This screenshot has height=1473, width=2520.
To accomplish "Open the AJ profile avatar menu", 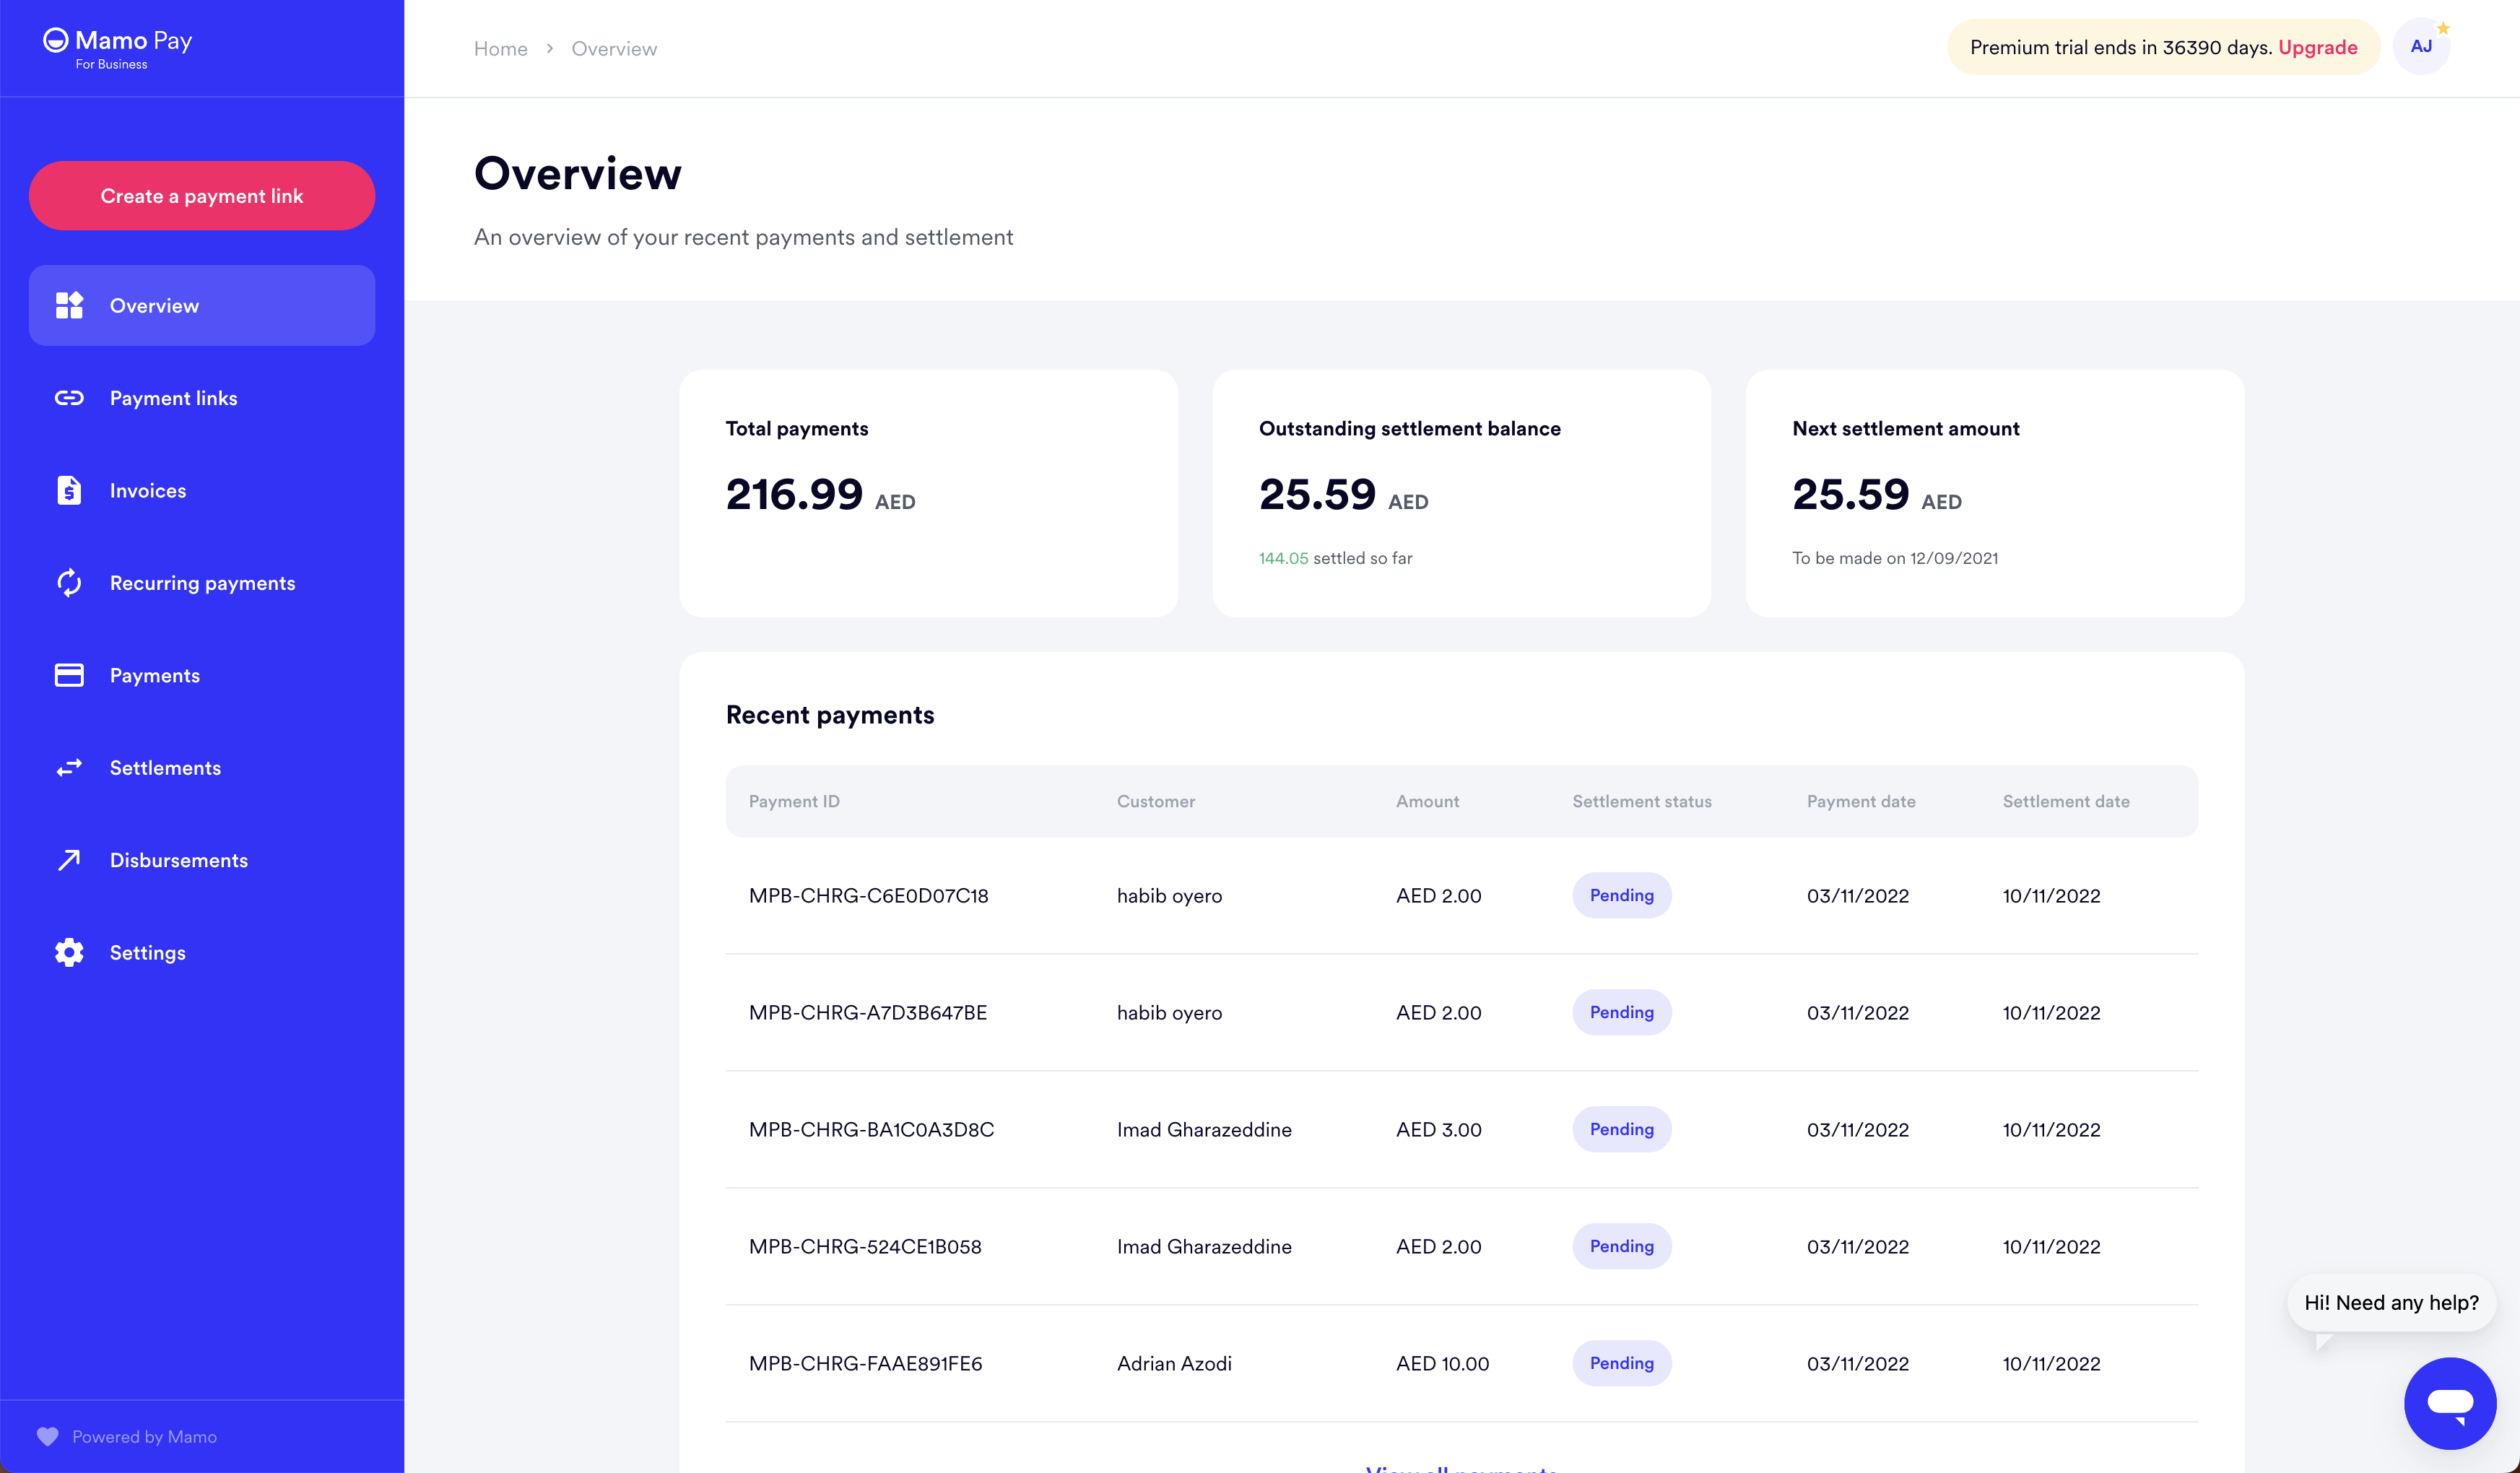I will 2421,46.
